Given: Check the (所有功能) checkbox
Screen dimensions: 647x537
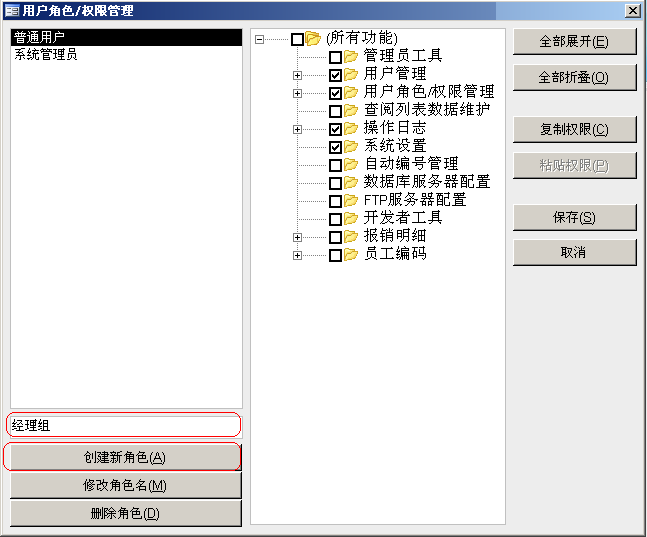Looking at the screenshot, I should coord(298,40).
